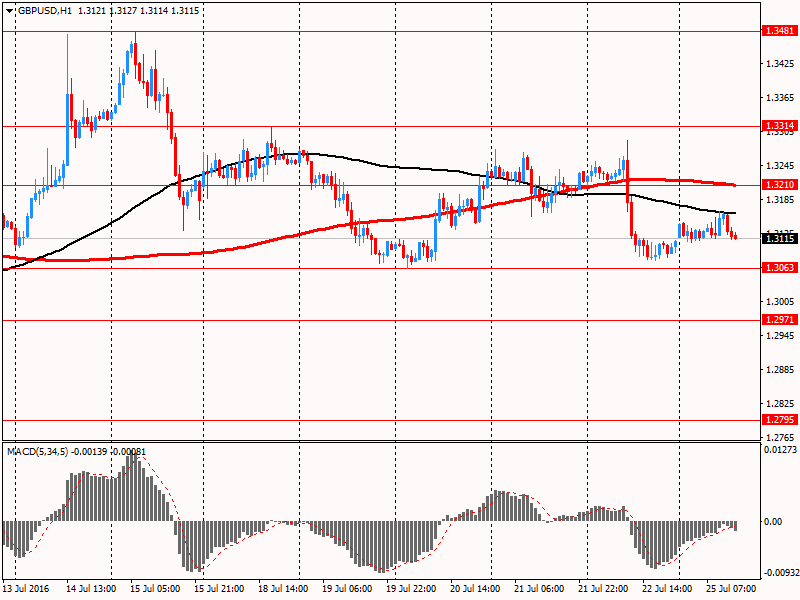Click the 19 Jul 06:00 time label
Screen dimensions: 800x600
click(x=347, y=589)
